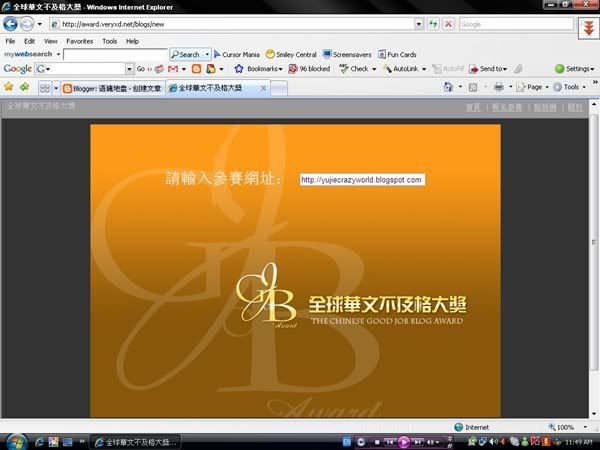The image size is (600, 450).
Task: Open the Page dropdown in command bar
Action: [x=533, y=87]
